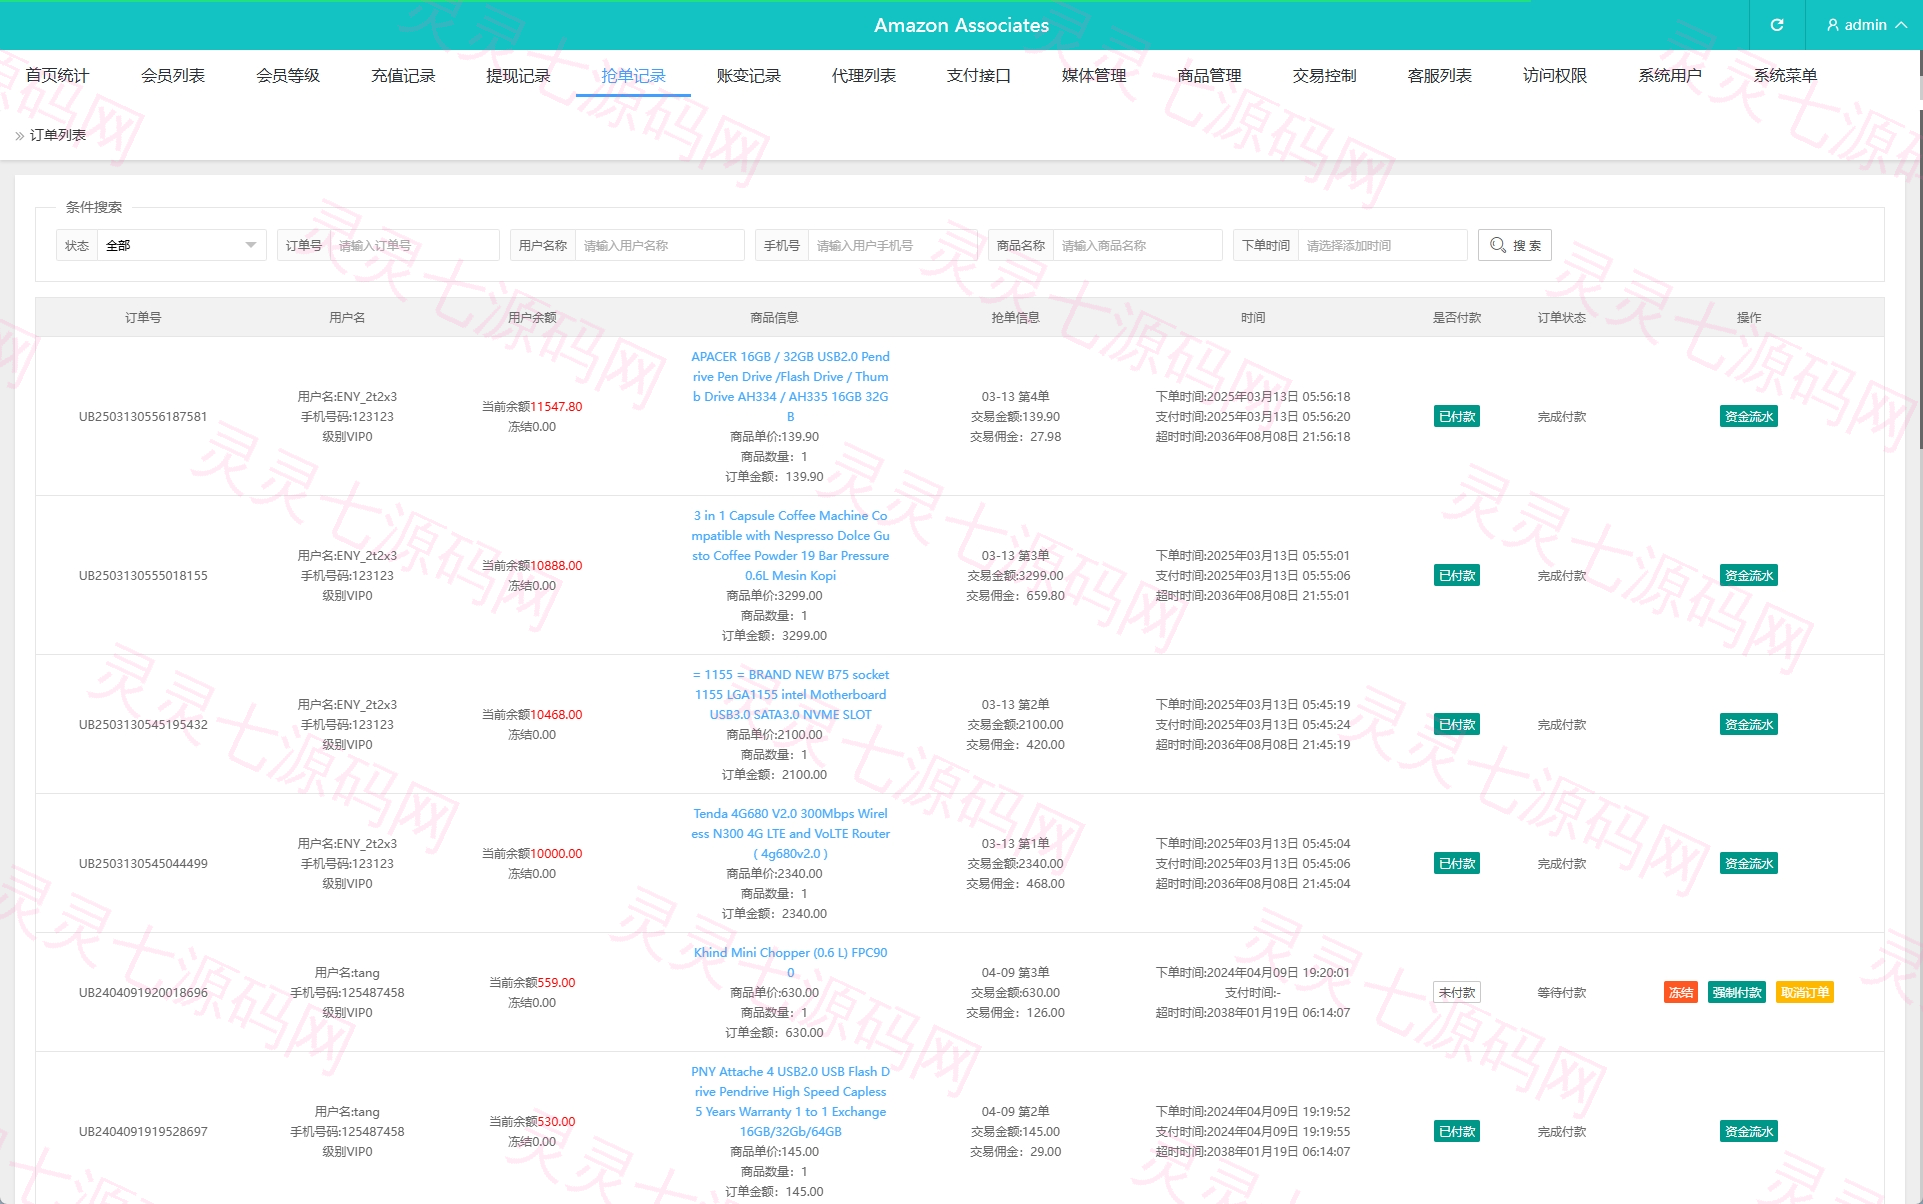Click the refresh icon in header
Screen dimensions: 1923x1204
1777,25
